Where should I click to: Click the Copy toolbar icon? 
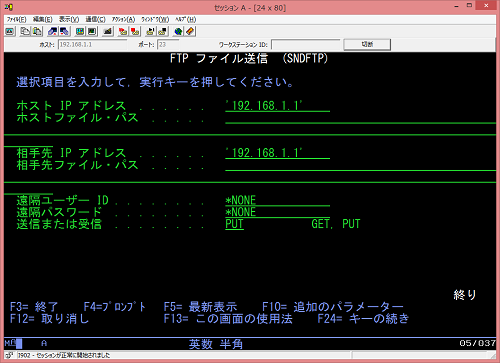(25, 31)
